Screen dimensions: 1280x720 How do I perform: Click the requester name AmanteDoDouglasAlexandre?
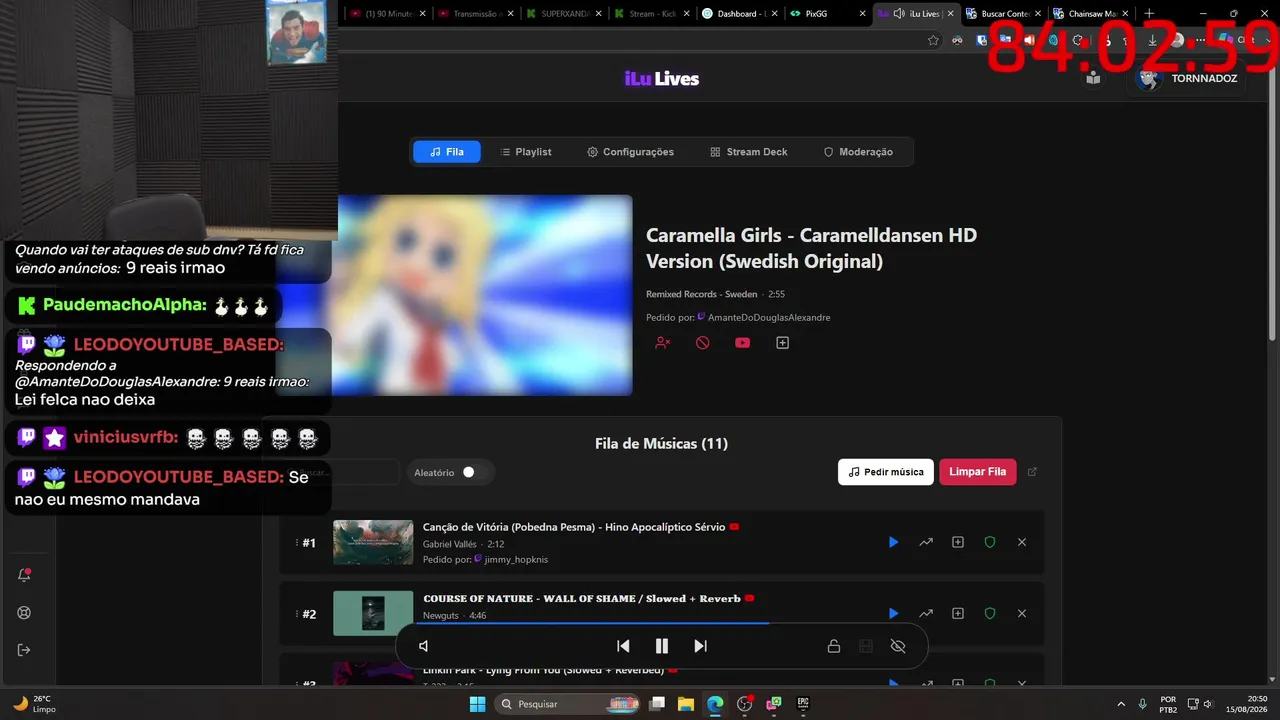click(x=769, y=318)
